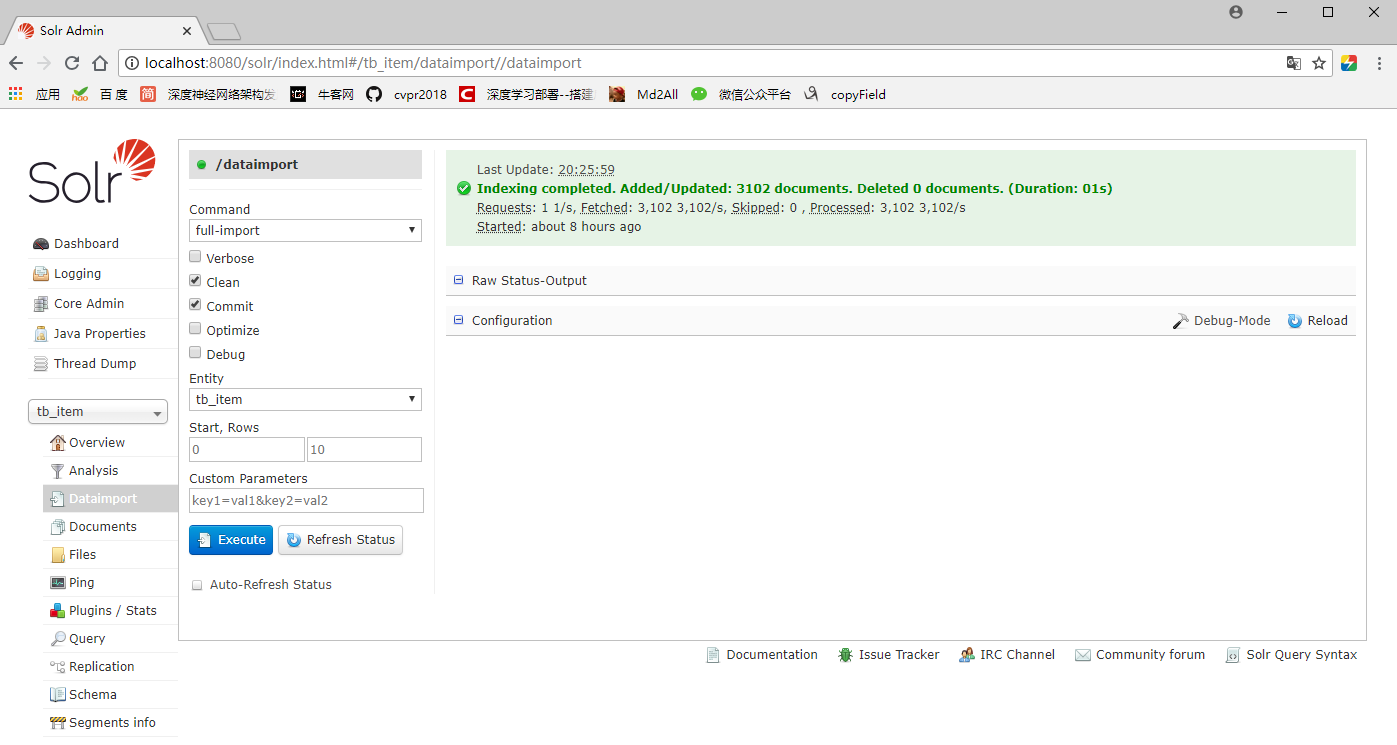This screenshot has width=1397, height=745.
Task: Enable the Debug checkbox
Action: coord(196,353)
